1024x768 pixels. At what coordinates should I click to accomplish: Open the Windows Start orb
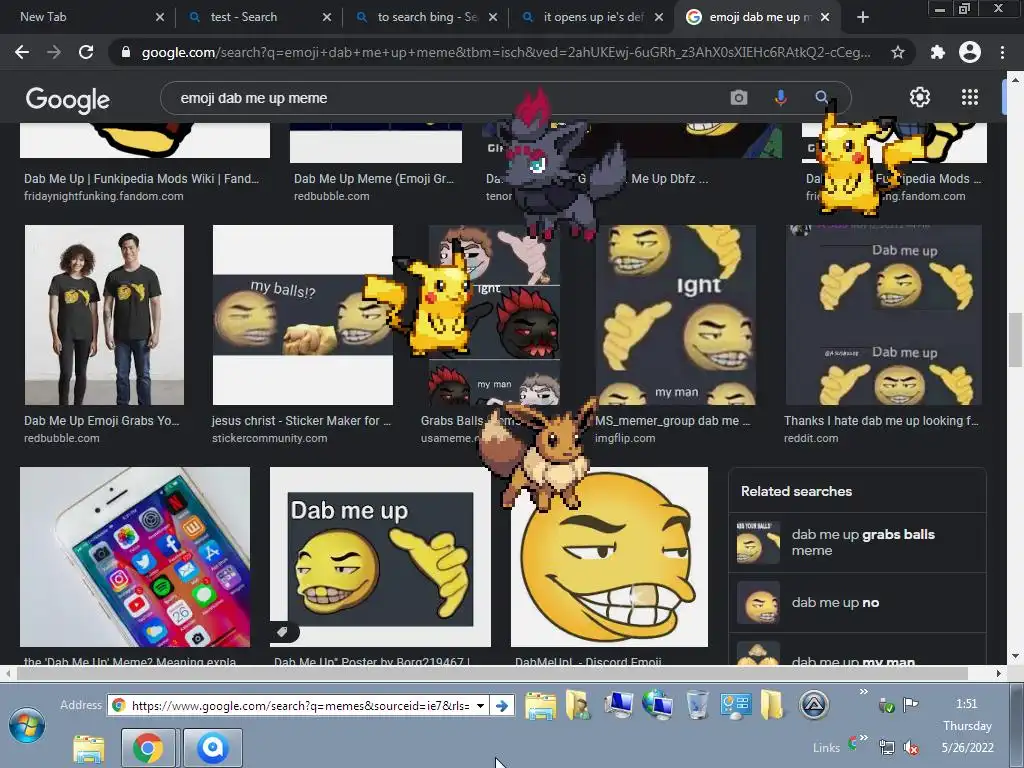(27, 726)
